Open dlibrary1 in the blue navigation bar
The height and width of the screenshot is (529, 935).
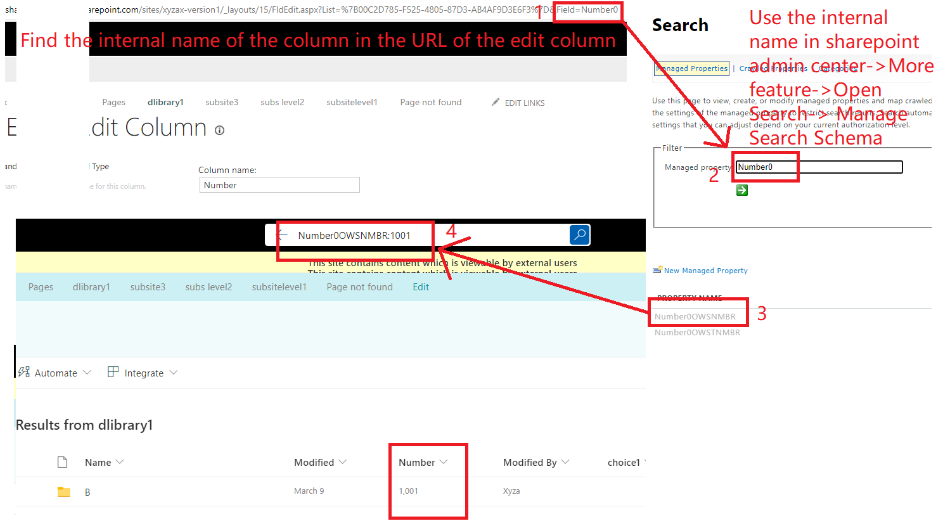91,287
